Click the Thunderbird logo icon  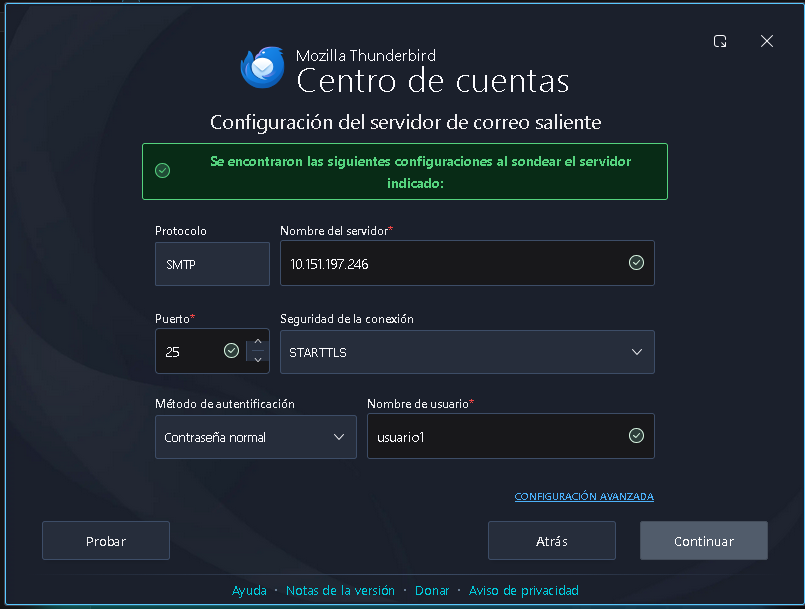tap(263, 67)
